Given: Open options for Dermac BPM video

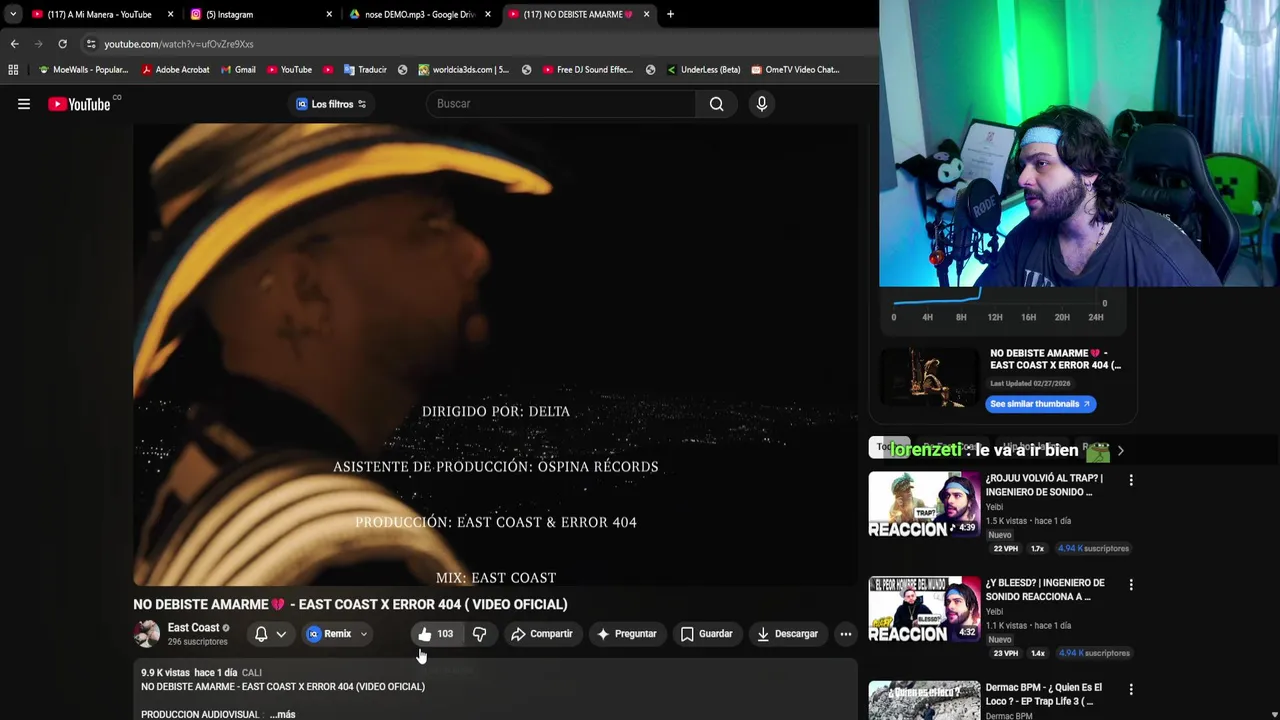Looking at the screenshot, I should point(1131,690).
